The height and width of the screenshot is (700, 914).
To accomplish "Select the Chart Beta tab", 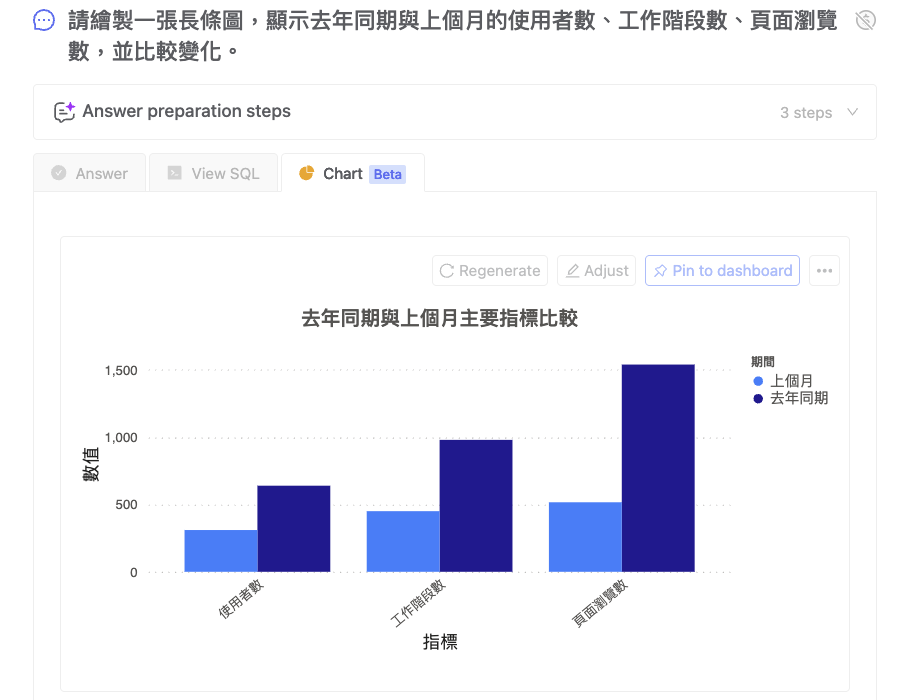I will pos(353,173).
